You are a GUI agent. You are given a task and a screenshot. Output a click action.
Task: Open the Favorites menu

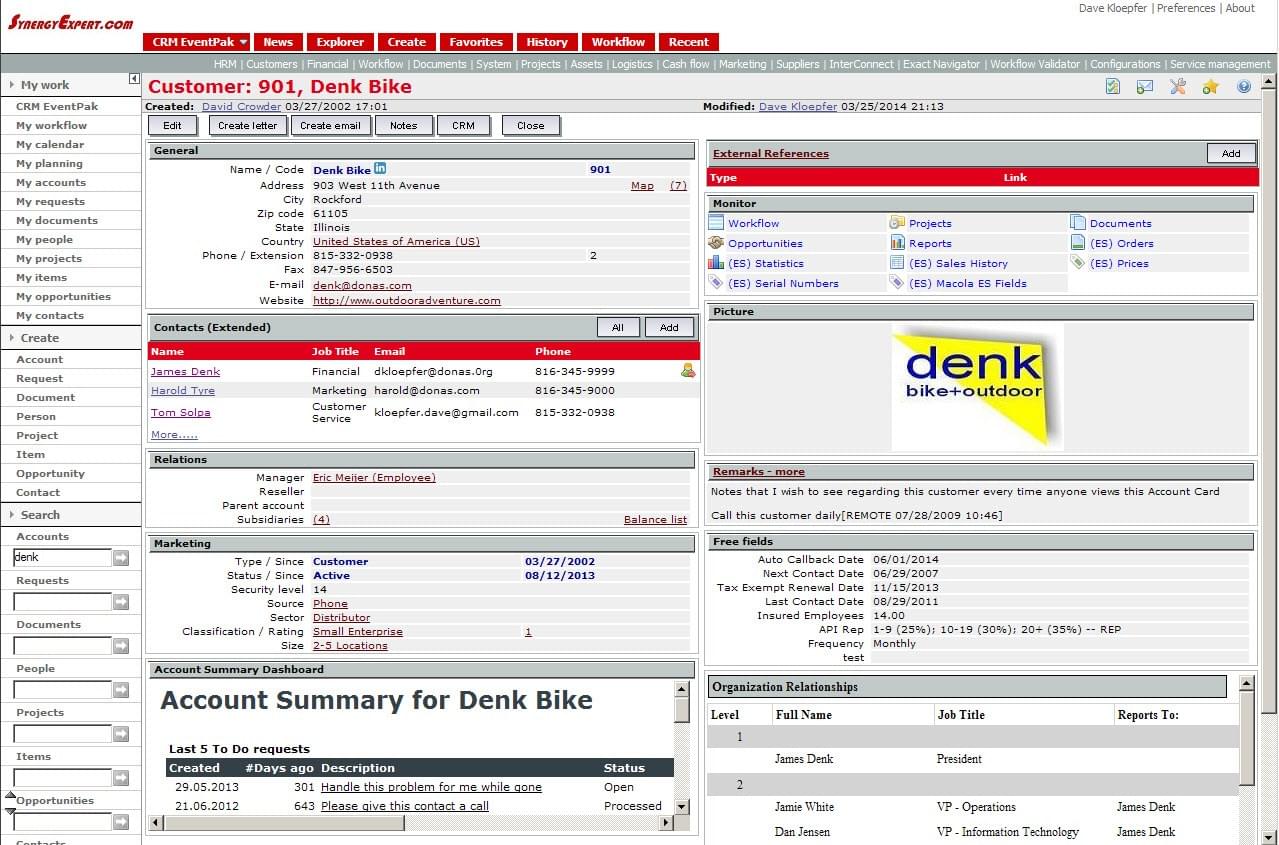tap(476, 42)
